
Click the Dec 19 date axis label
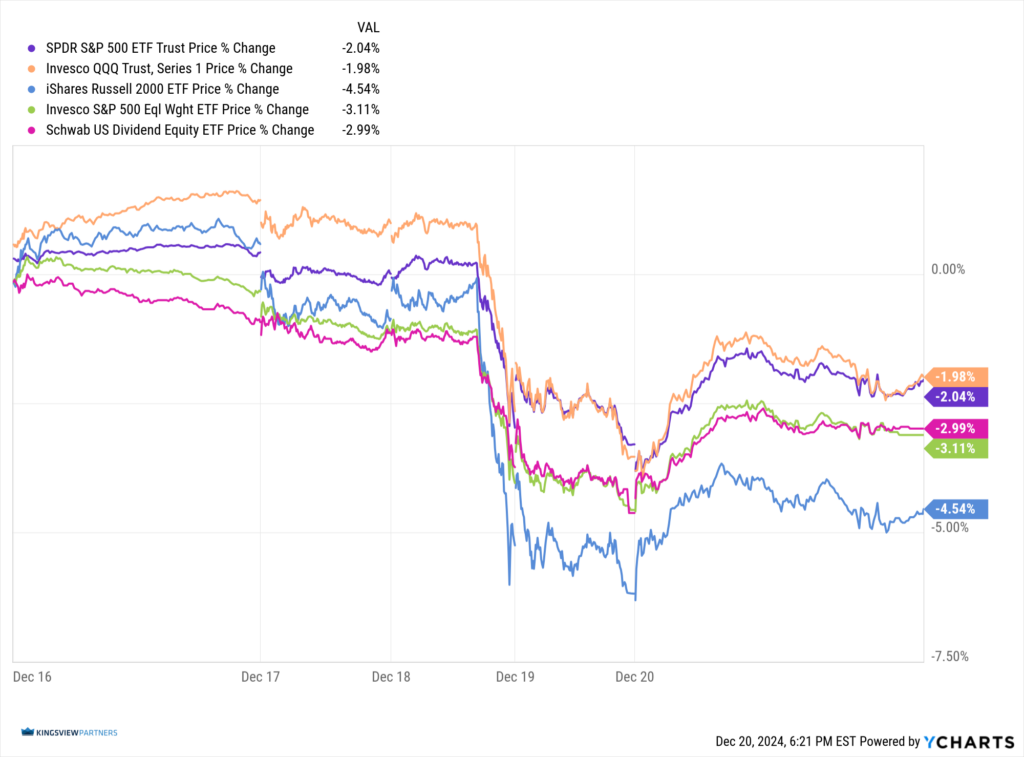pos(515,677)
